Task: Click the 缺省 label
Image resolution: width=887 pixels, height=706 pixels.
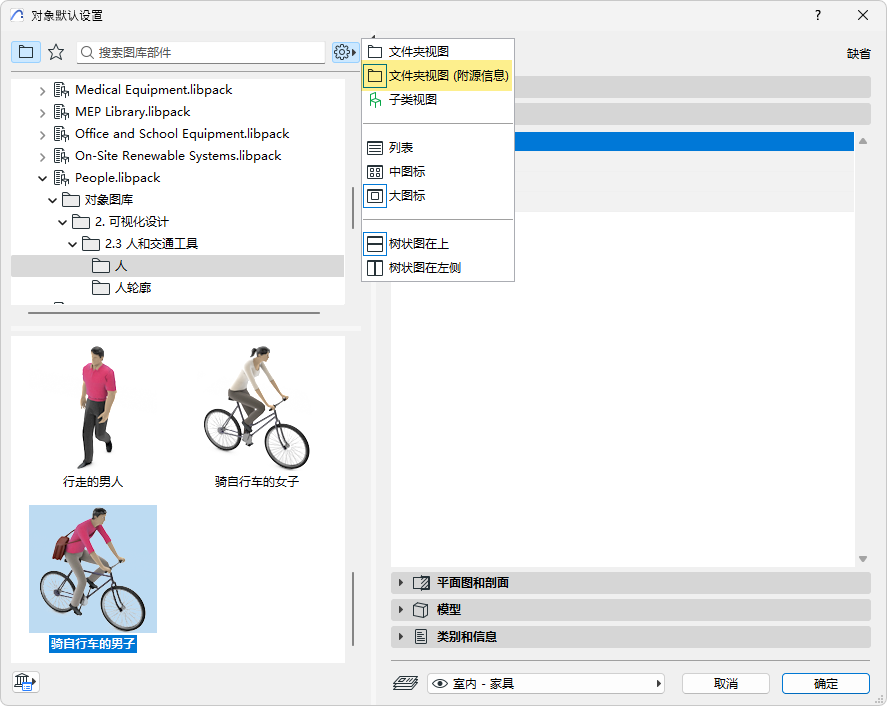Action: (858, 54)
